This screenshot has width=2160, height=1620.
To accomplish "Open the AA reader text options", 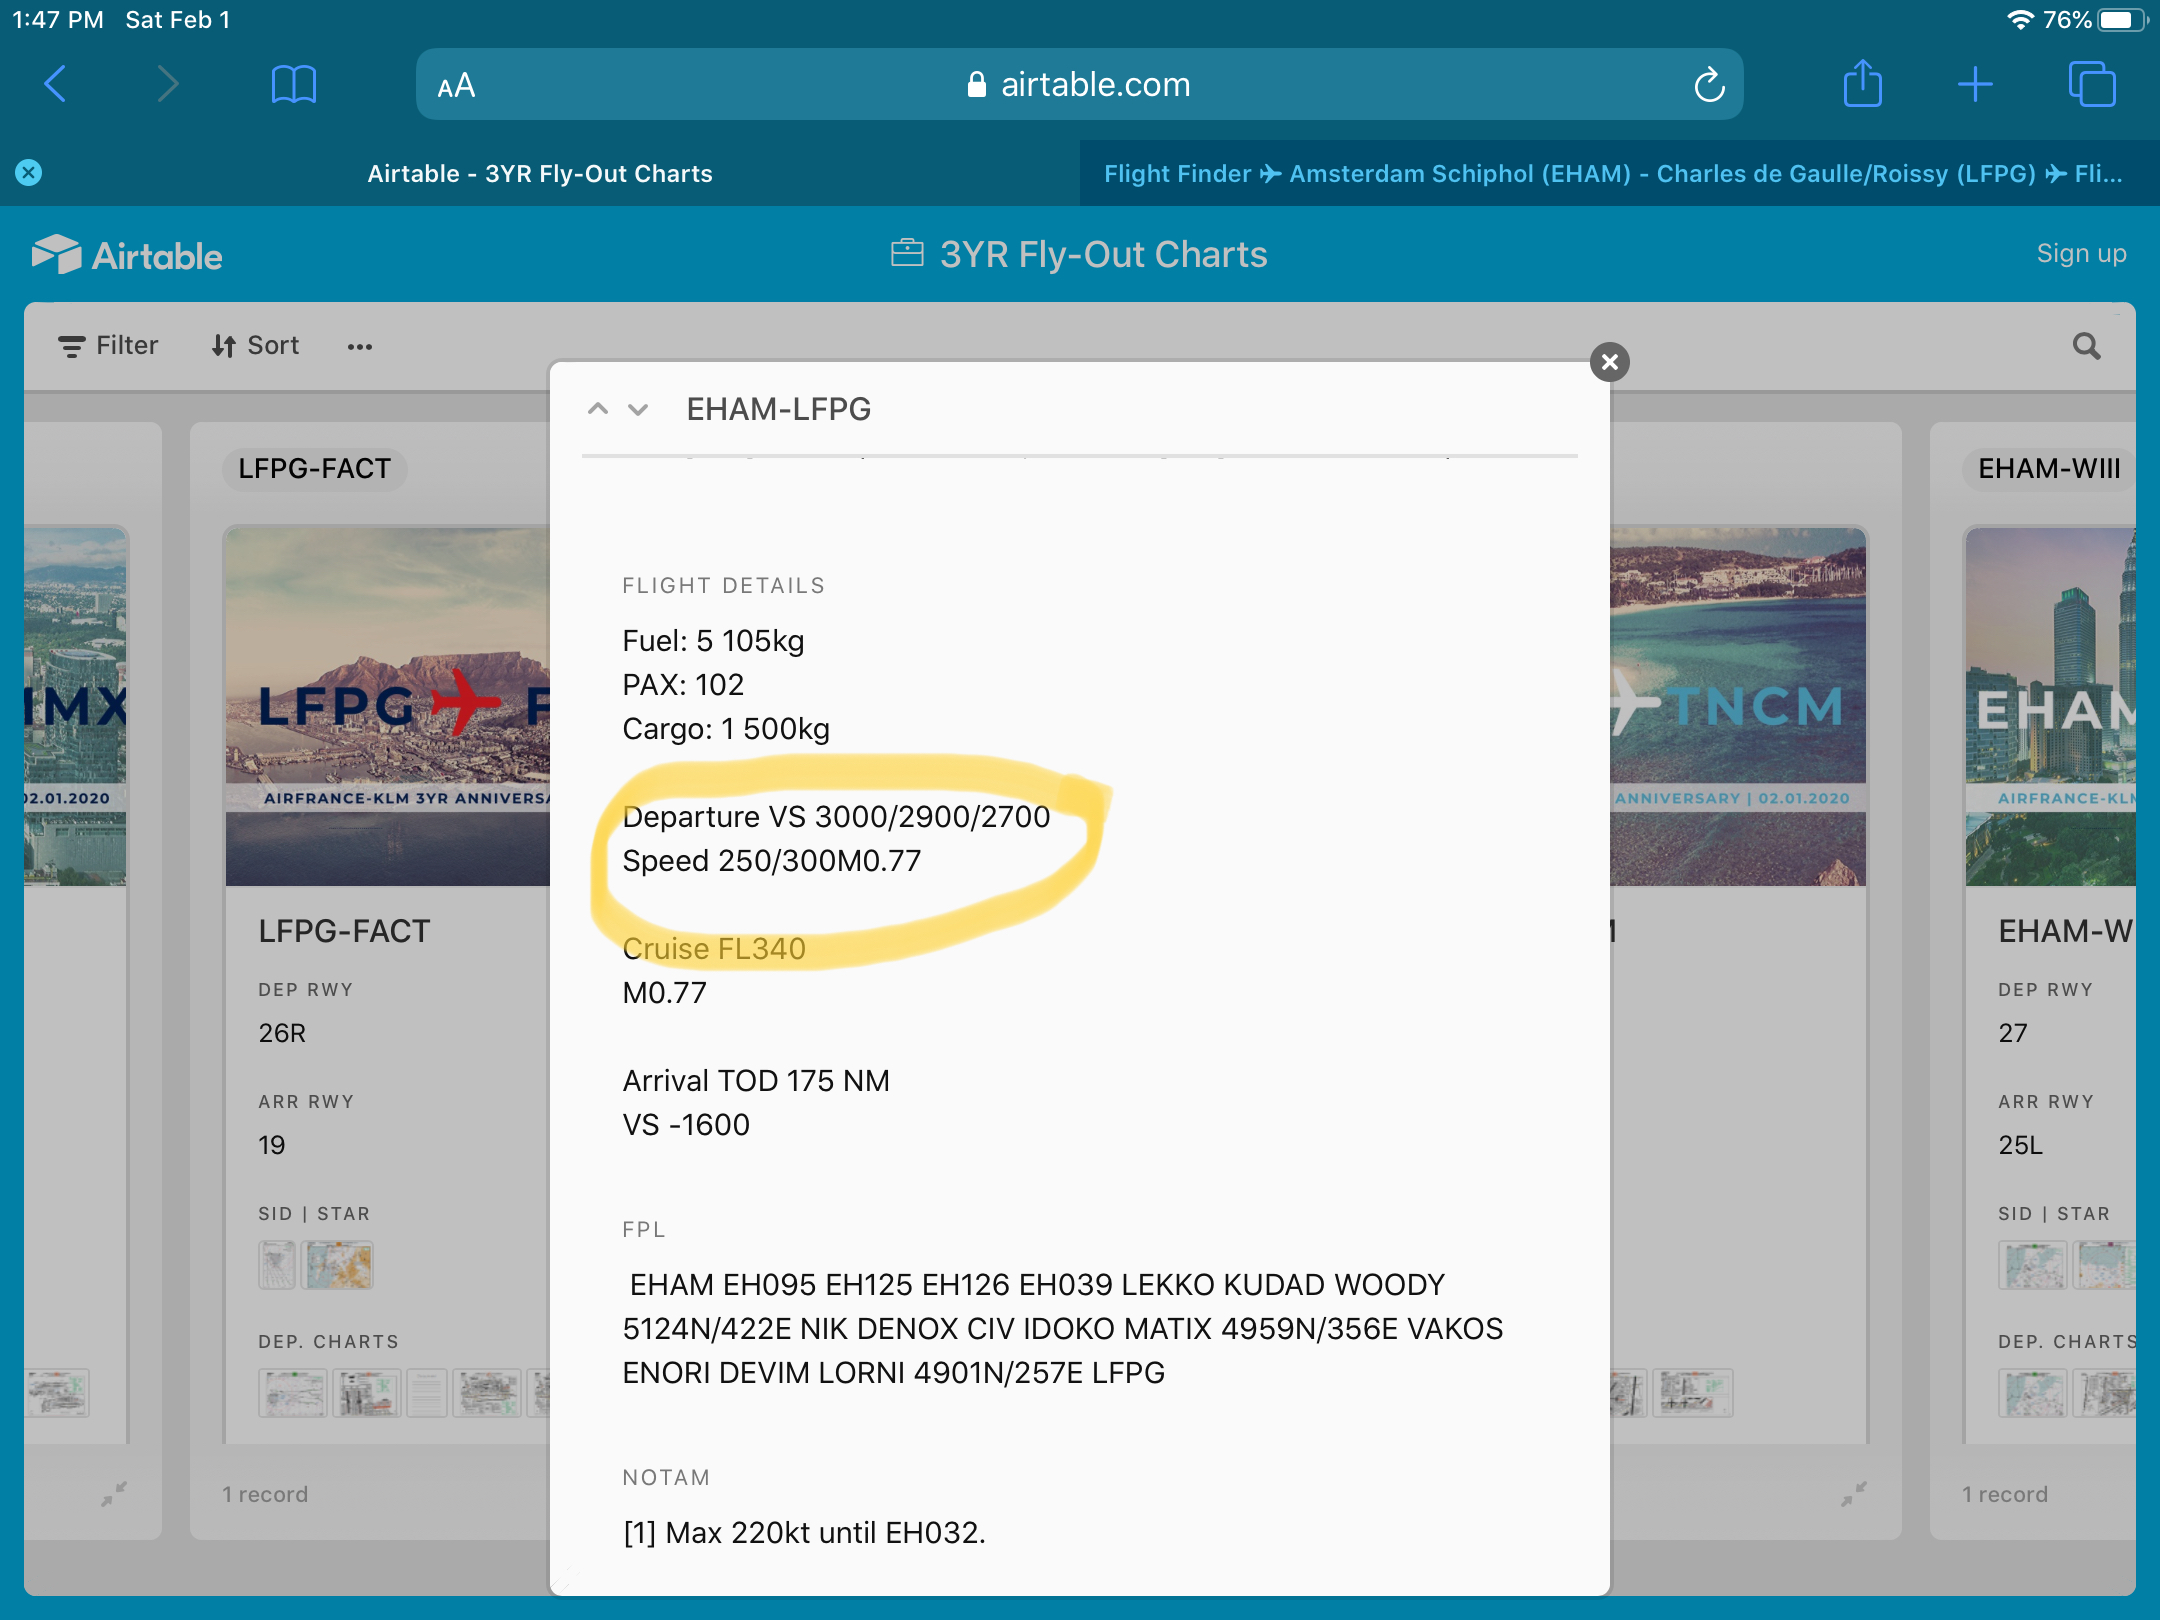I will coord(456,86).
